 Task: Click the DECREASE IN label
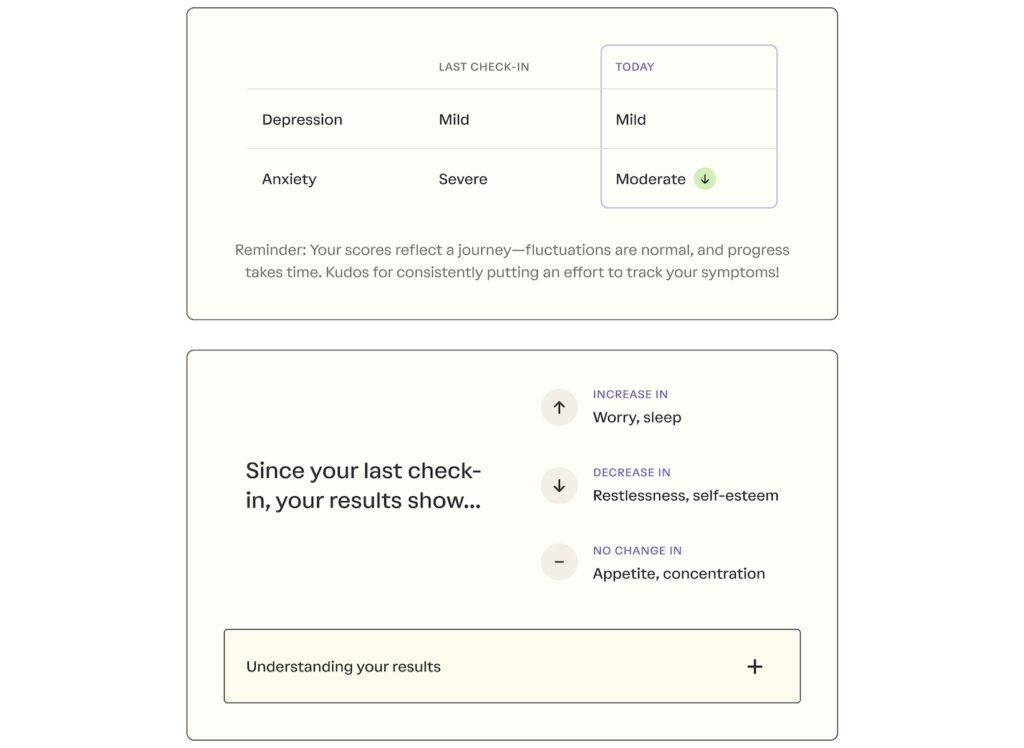click(x=632, y=473)
